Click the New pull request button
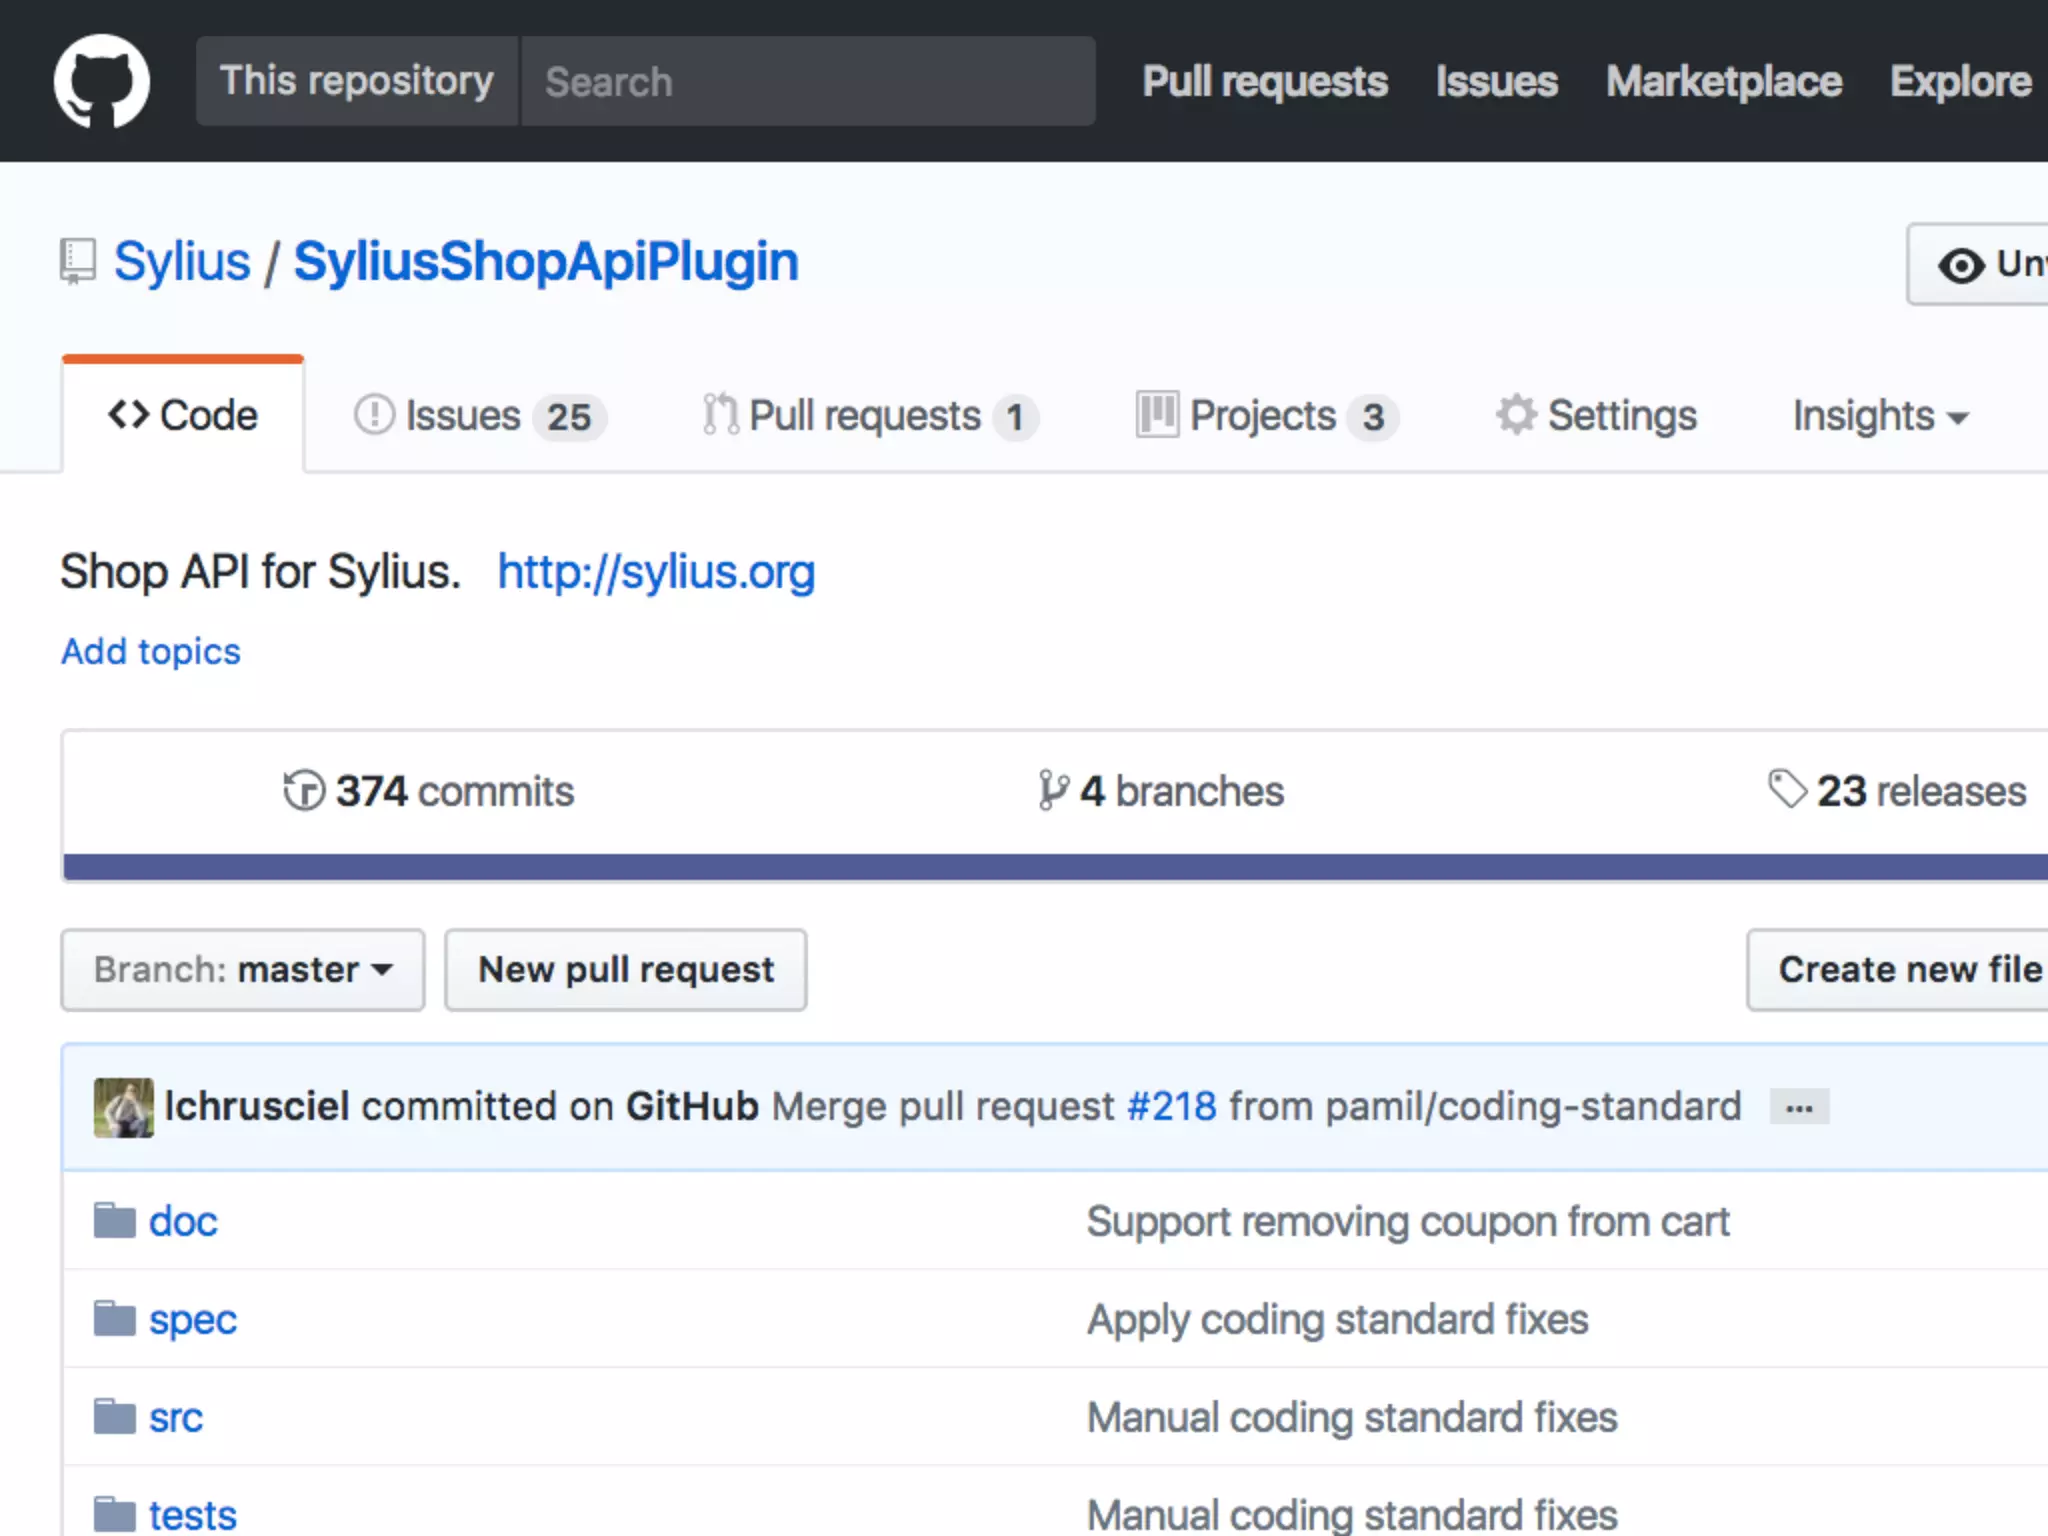Image resolution: width=2048 pixels, height=1536 pixels. point(626,970)
